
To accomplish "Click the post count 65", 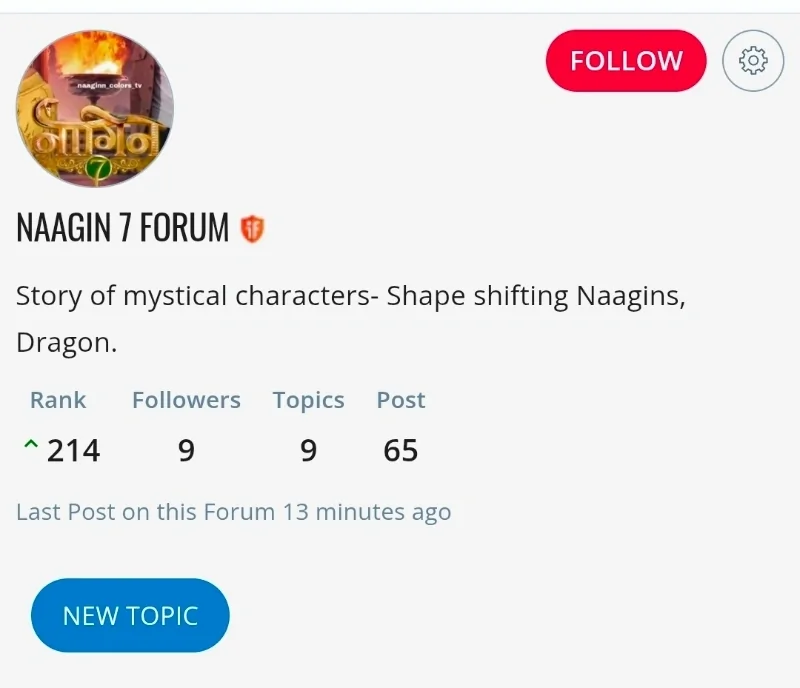I will click(x=401, y=451).
